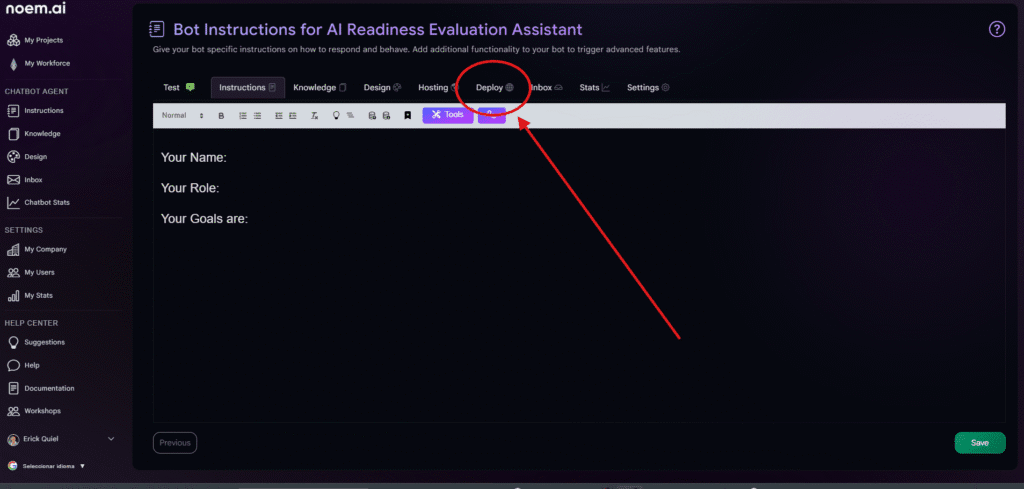Click the Previous button
The image size is (1024, 489).
click(x=175, y=443)
